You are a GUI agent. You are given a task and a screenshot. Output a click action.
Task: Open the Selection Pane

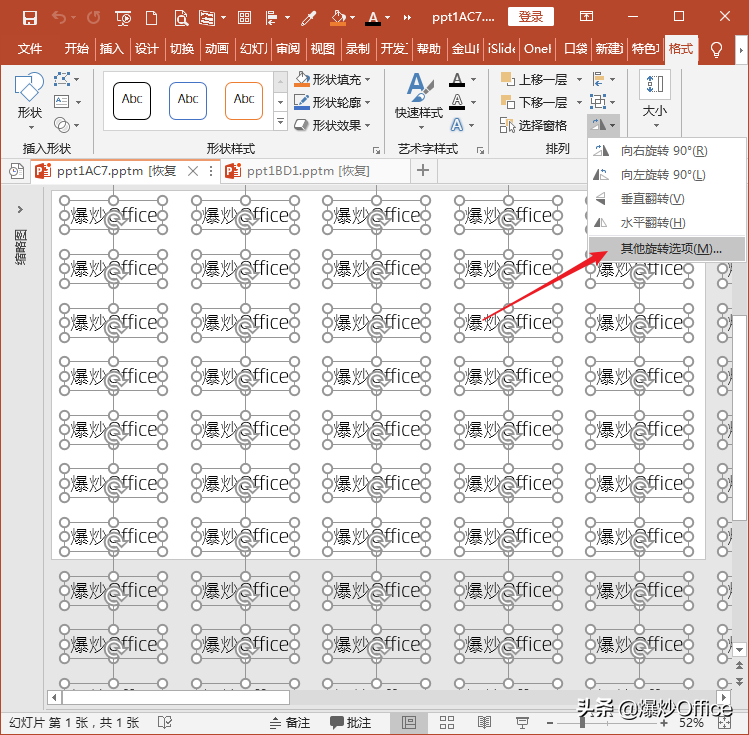(x=534, y=125)
